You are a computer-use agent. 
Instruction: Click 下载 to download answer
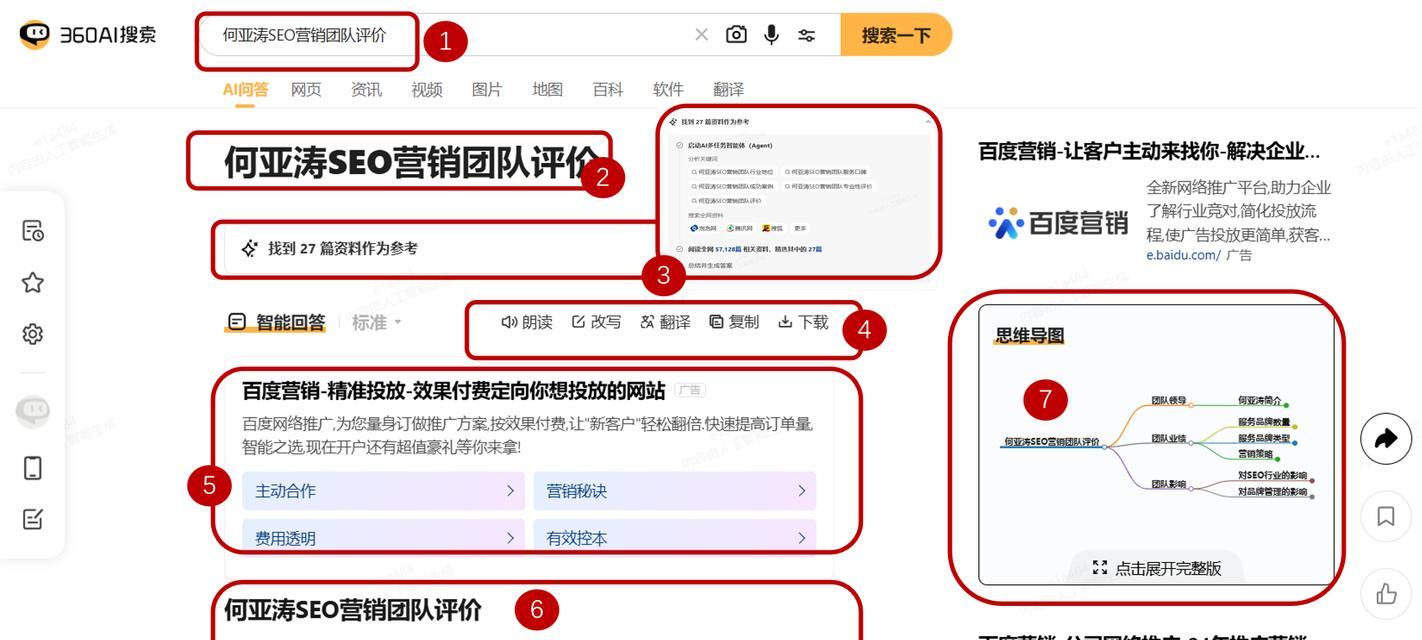[x=803, y=322]
